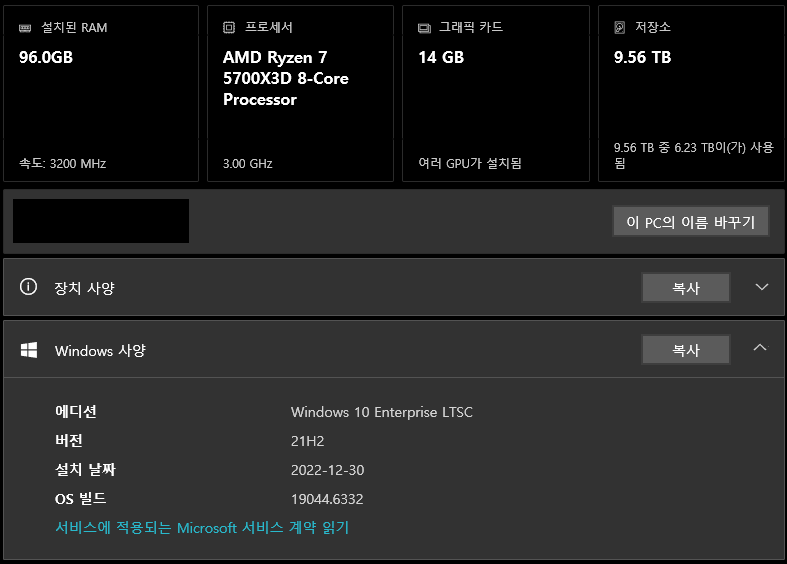The height and width of the screenshot is (564, 787).
Task: Copy the 장치 사양 details with 복사
Action: click(686, 288)
